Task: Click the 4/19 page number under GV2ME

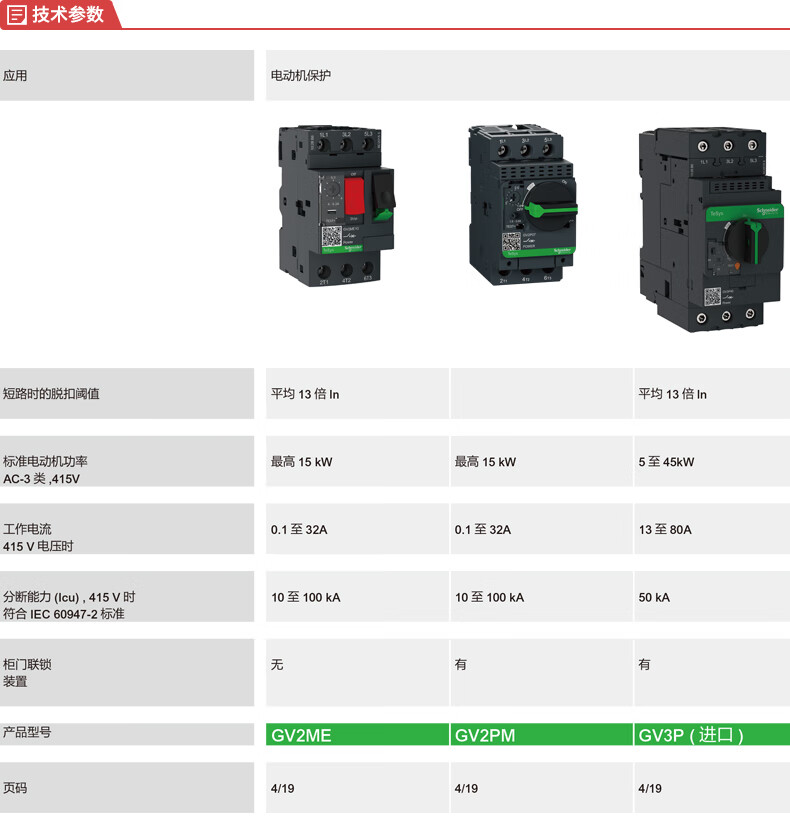Action: point(283,788)
